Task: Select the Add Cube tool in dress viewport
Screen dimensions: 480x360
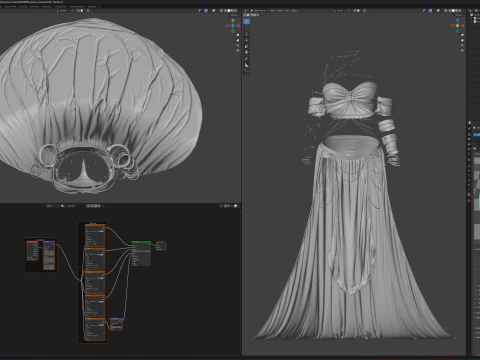Action: click(246, 71)
